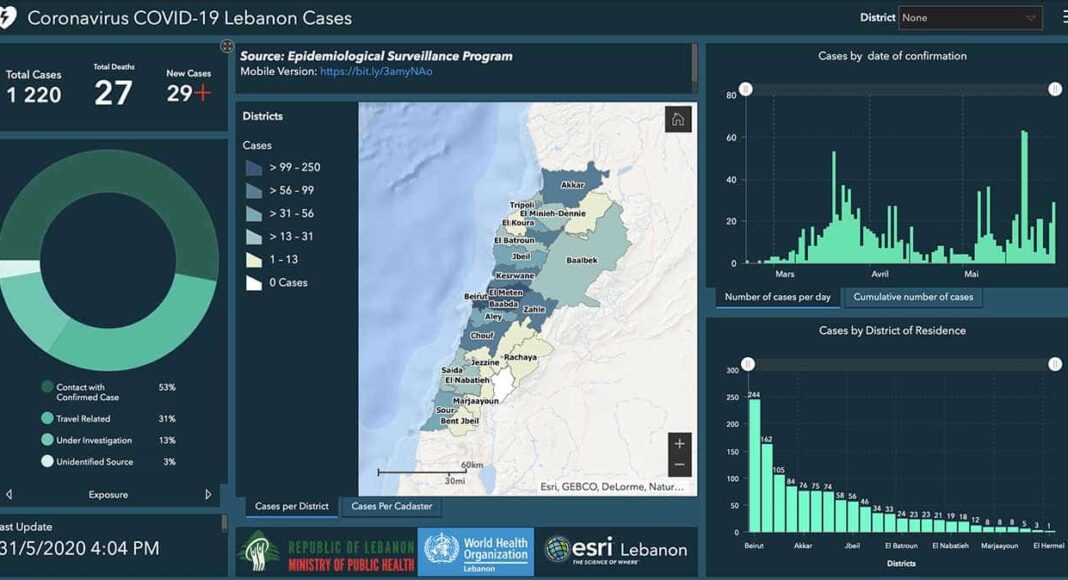1068x580 pixels.
Task: Open the hamburger menu at top right
Action: [1063, 18]
